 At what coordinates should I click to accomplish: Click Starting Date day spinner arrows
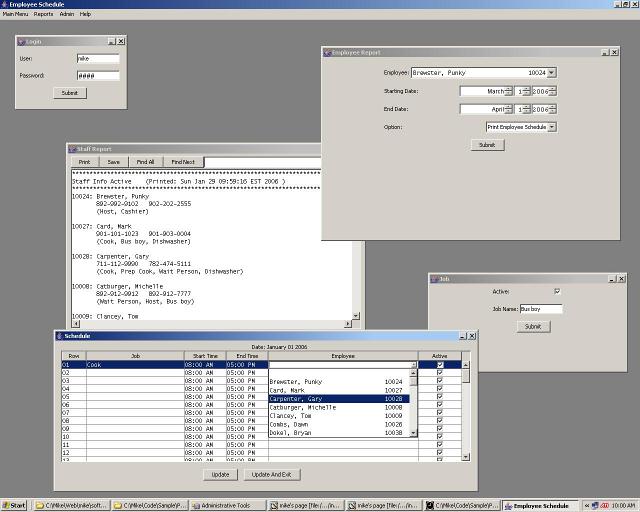click(x=527, y=91)
